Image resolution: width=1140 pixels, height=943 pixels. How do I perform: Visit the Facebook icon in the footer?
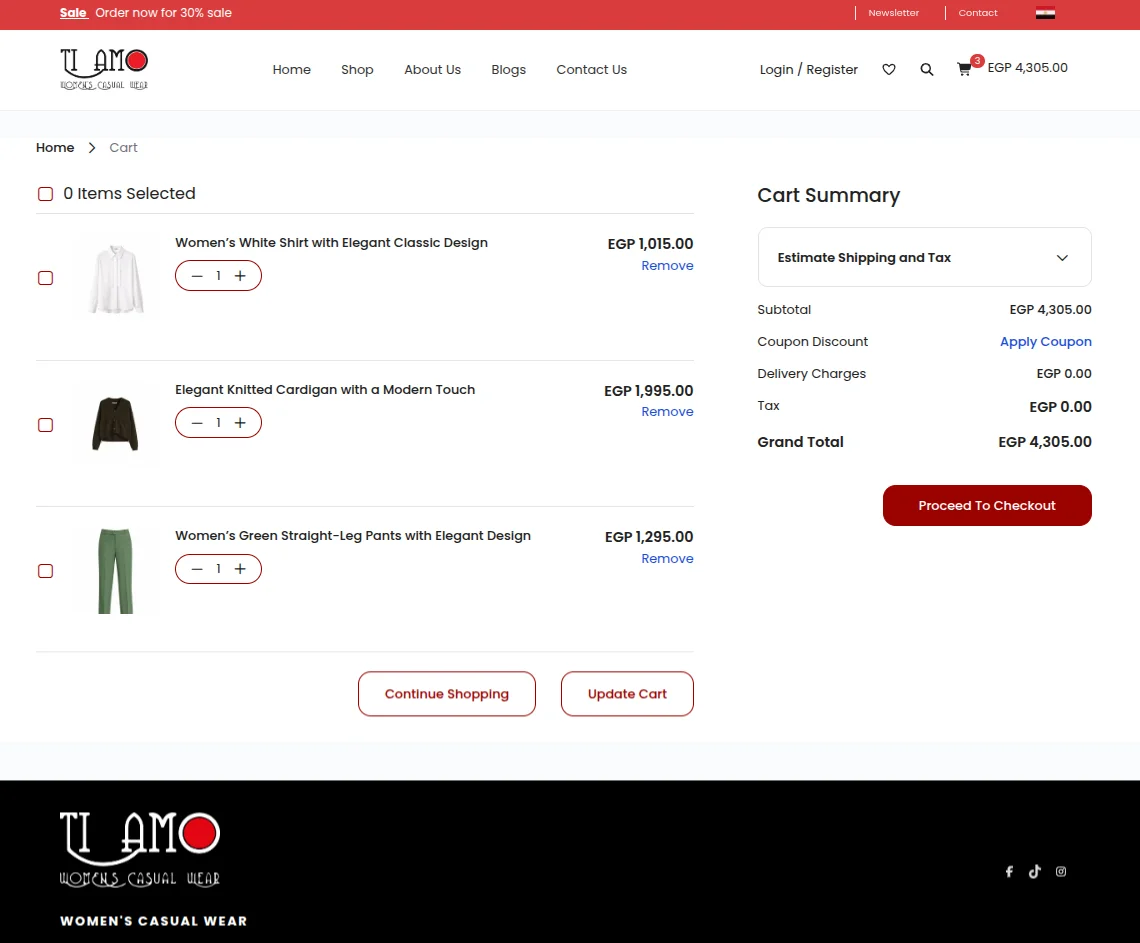click(1009, 871)
